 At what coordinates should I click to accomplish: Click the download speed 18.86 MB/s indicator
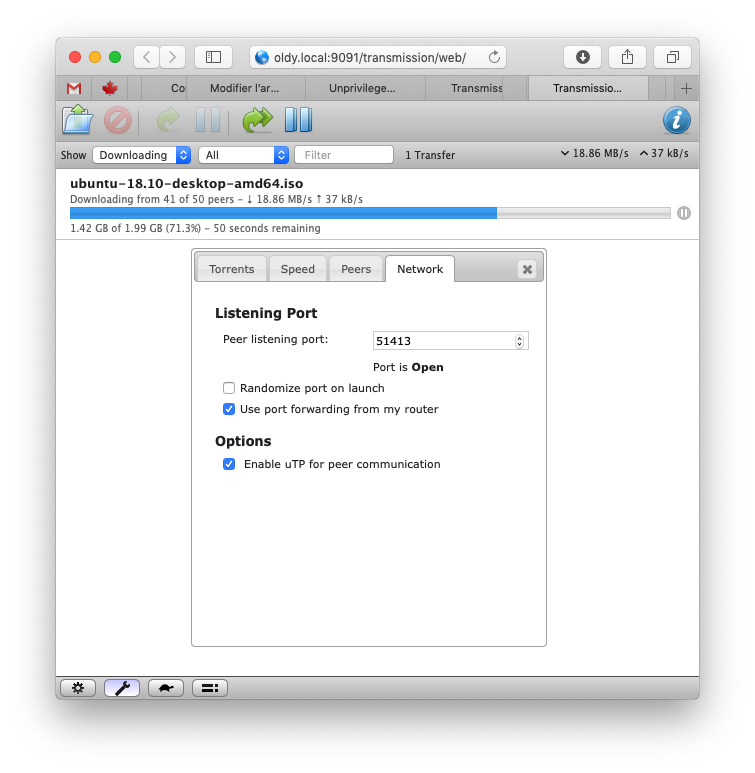tap(595, 153)
